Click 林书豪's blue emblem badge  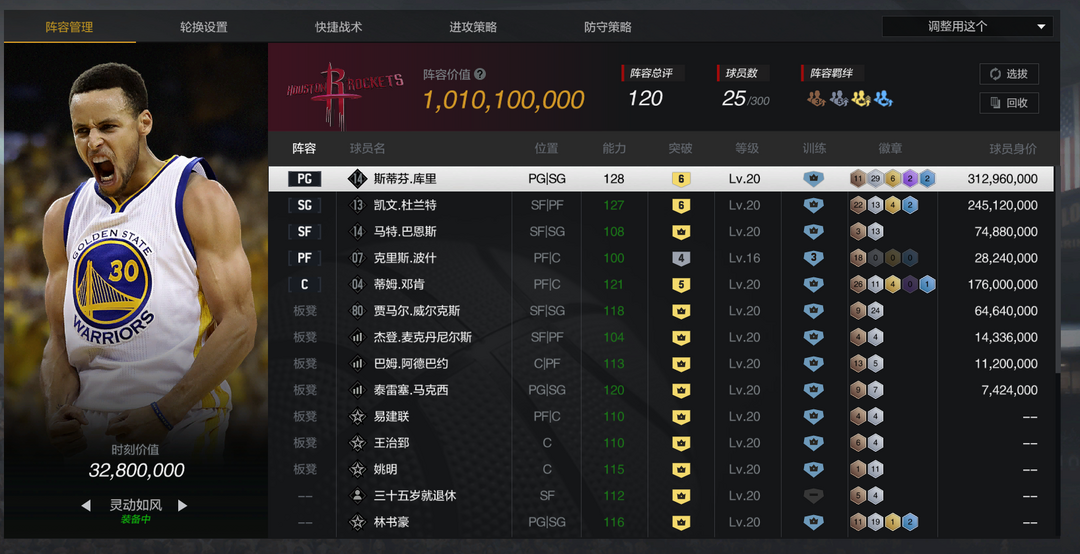tap(910, 522)
